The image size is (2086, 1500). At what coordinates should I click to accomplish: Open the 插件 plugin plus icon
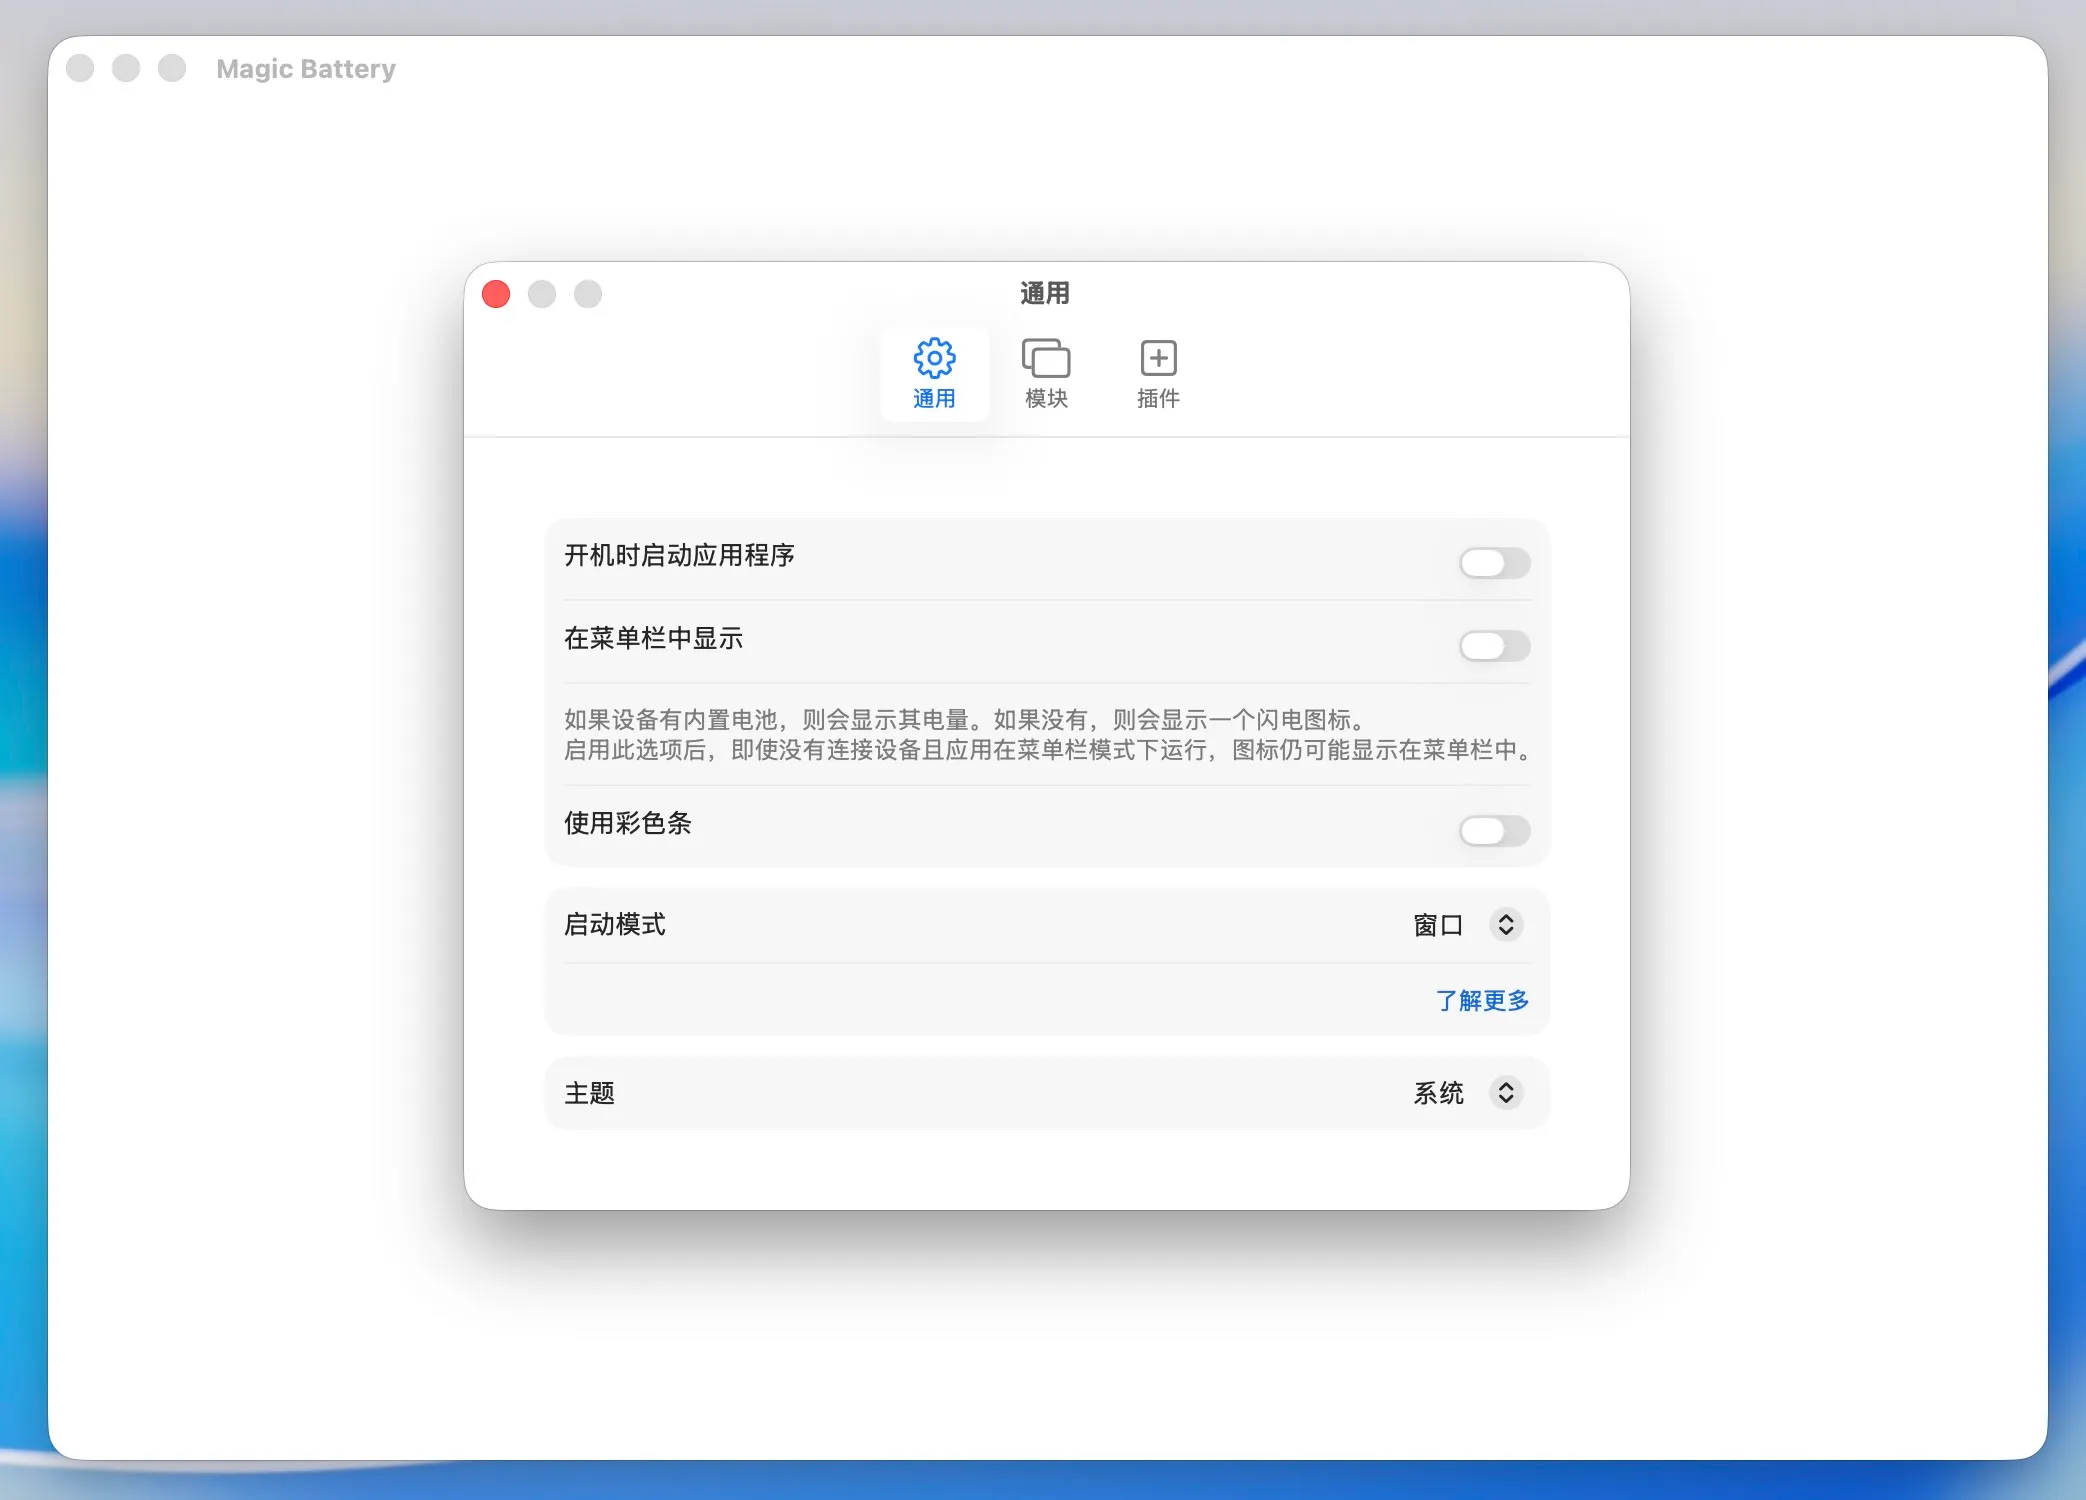pyautogui.click(x=1158, y=358)
